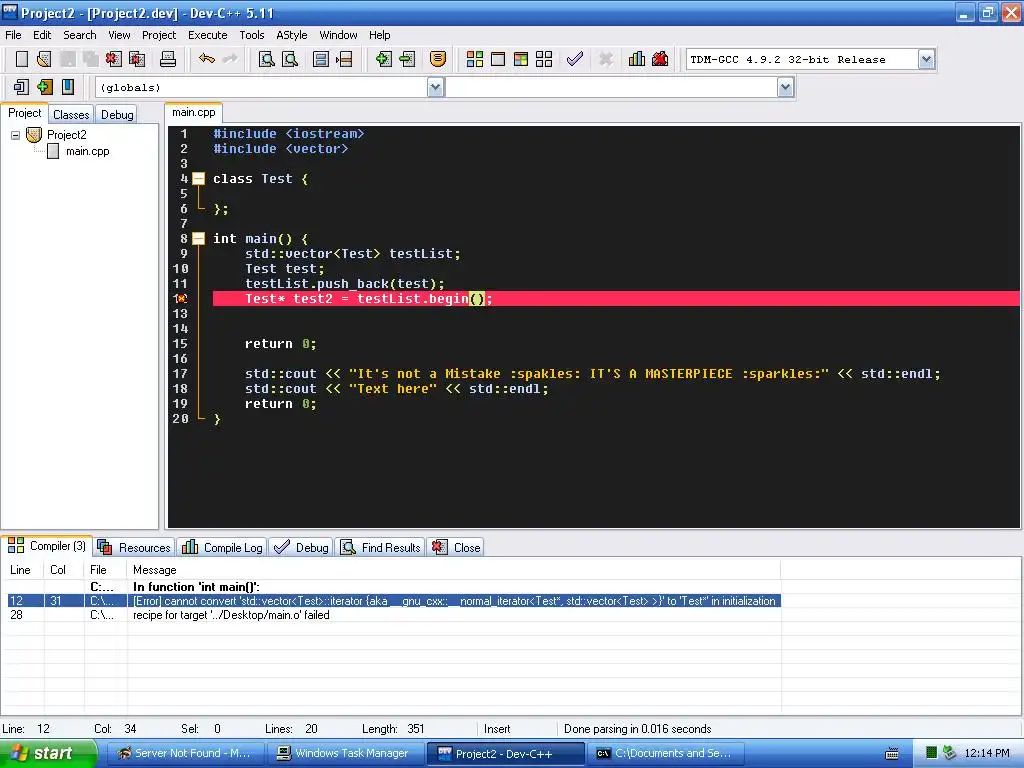The height and width of the screenshot is (768, 1024).
Task: Click the Print toolbar icon
Action: point(168,59)
